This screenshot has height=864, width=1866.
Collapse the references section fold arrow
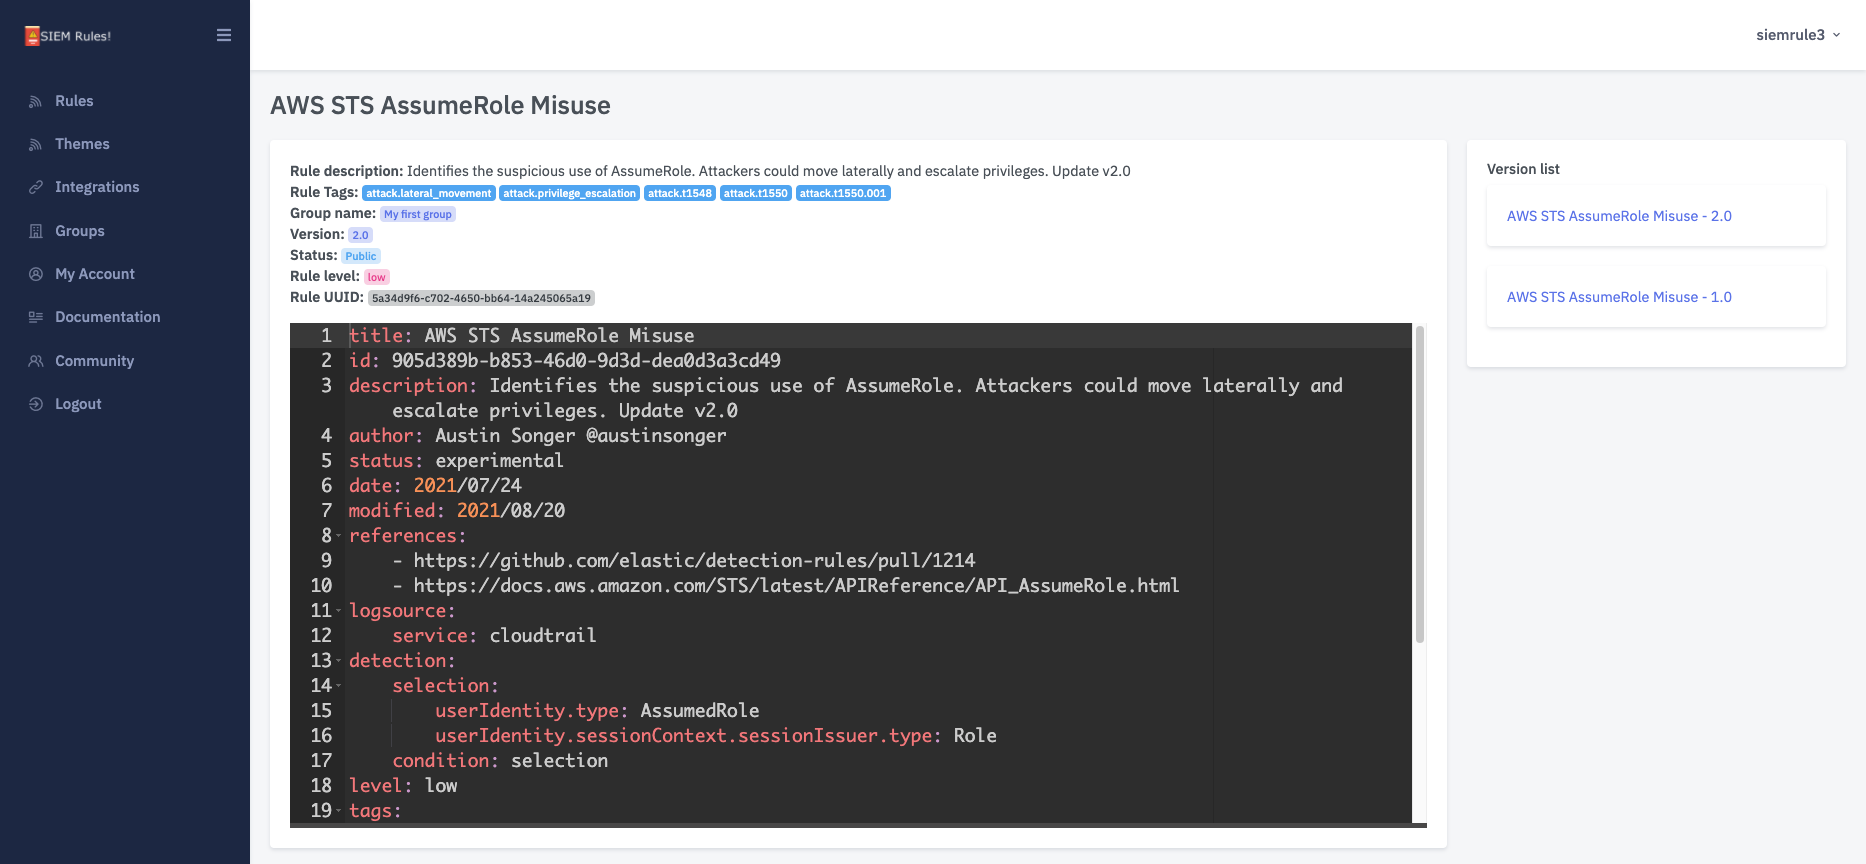pyautogui.click(x=338, y=536)
